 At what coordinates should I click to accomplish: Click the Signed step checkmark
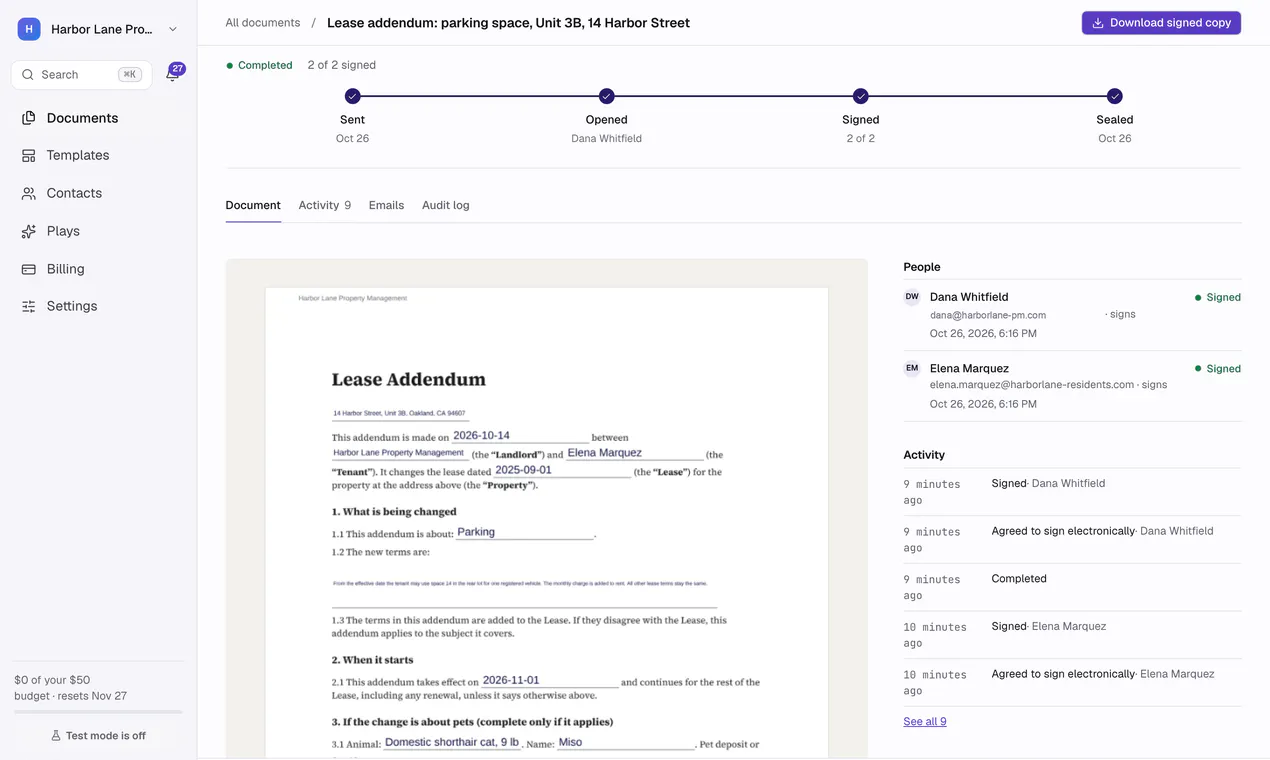860,96
